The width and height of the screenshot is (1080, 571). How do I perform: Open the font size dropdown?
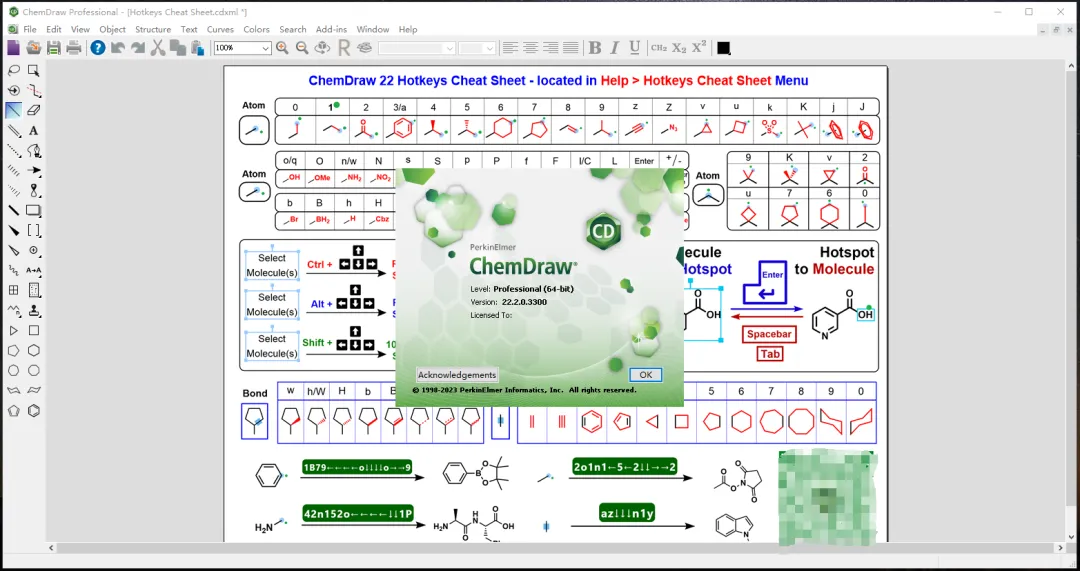[490, 48]
